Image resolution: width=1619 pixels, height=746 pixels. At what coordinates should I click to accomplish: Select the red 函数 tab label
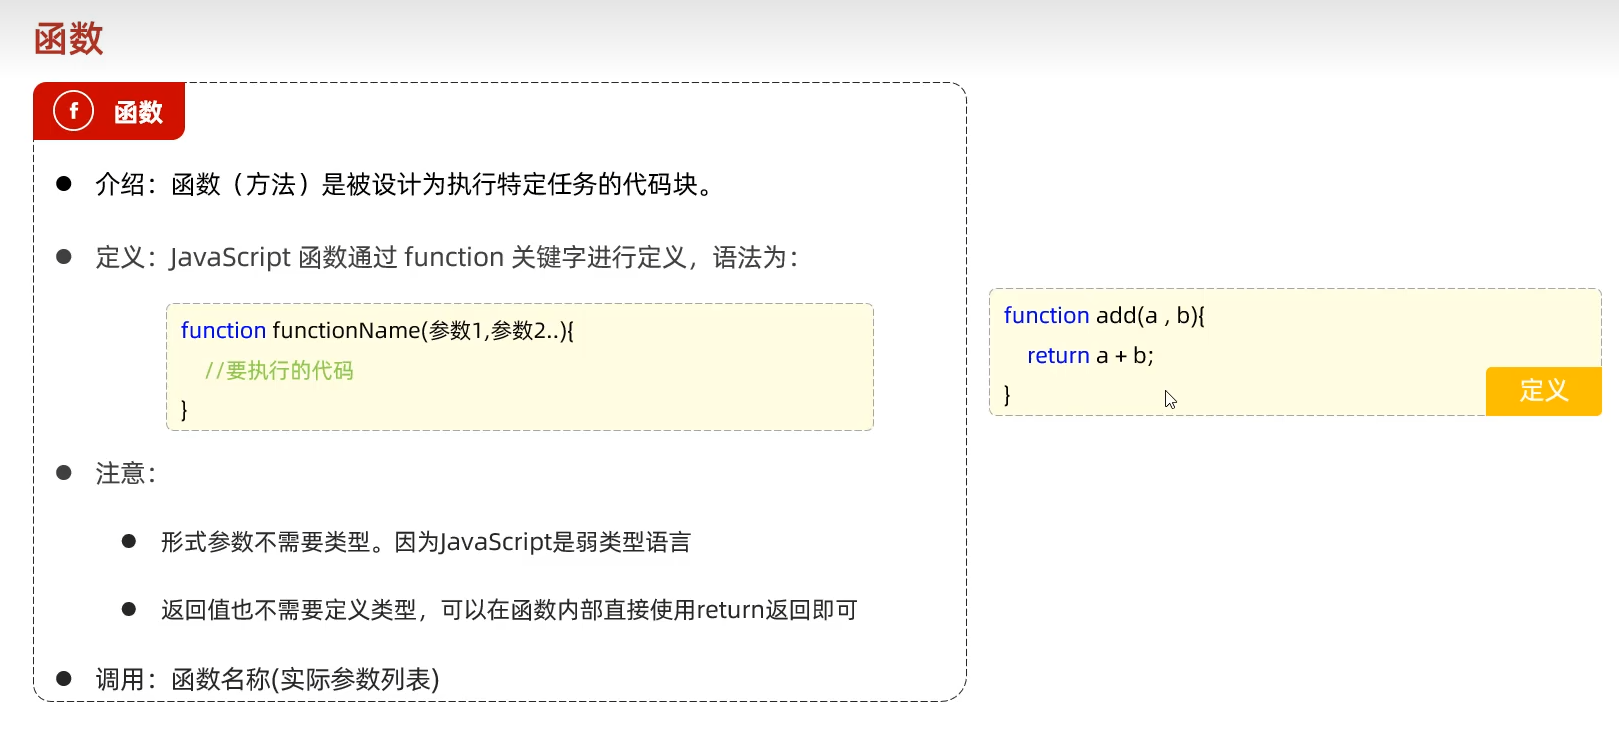[x=138, y=112]
